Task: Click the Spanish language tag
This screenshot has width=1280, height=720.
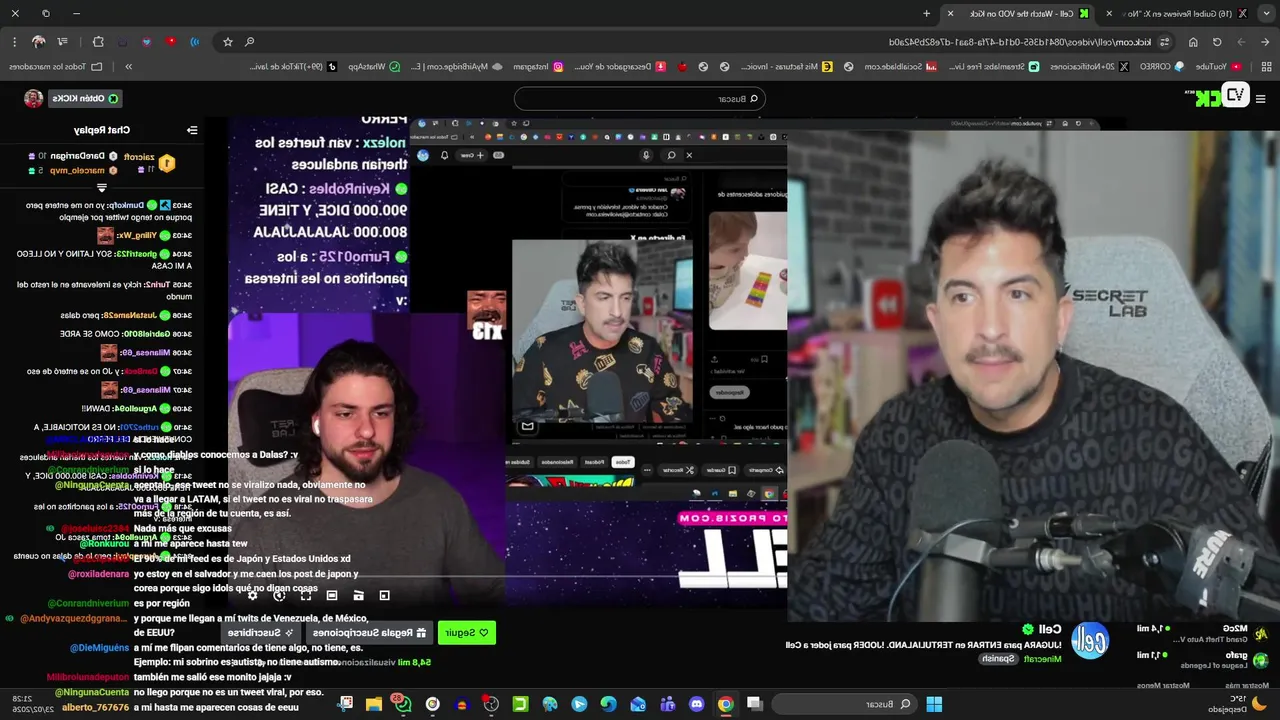Action: 997,658
